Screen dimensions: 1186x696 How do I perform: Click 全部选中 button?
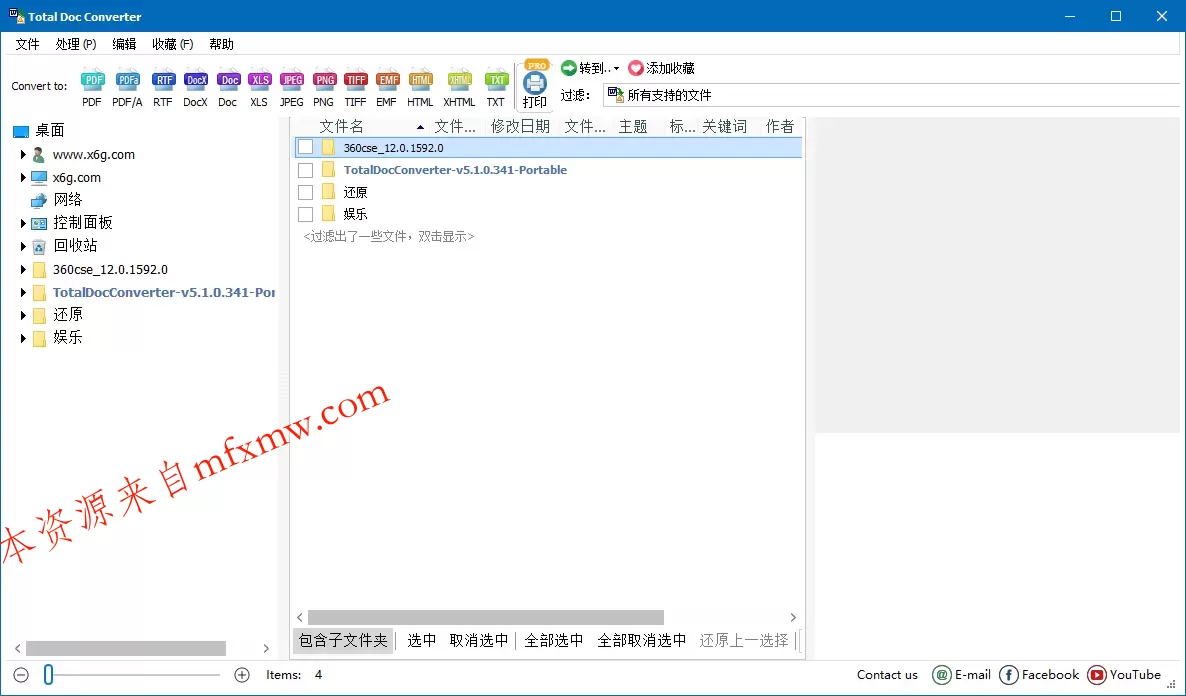[x=554, y=641]
